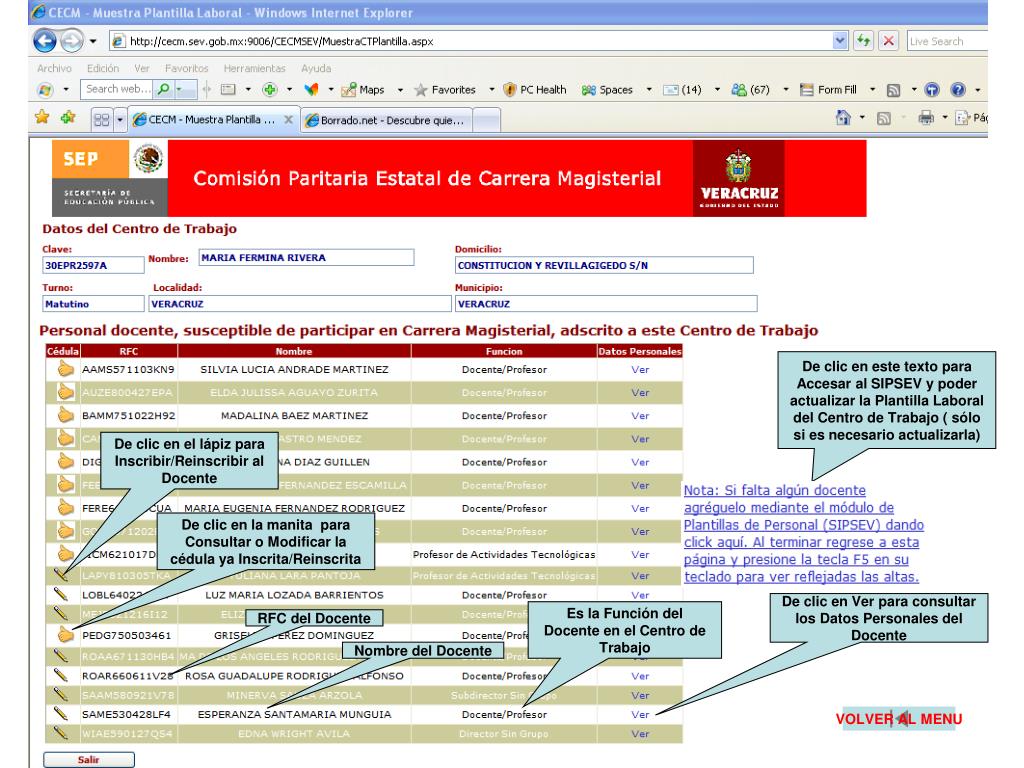Open the Print dropdown arrow
The width and height of the screenshot is (1024, 768).
[944, 118]
